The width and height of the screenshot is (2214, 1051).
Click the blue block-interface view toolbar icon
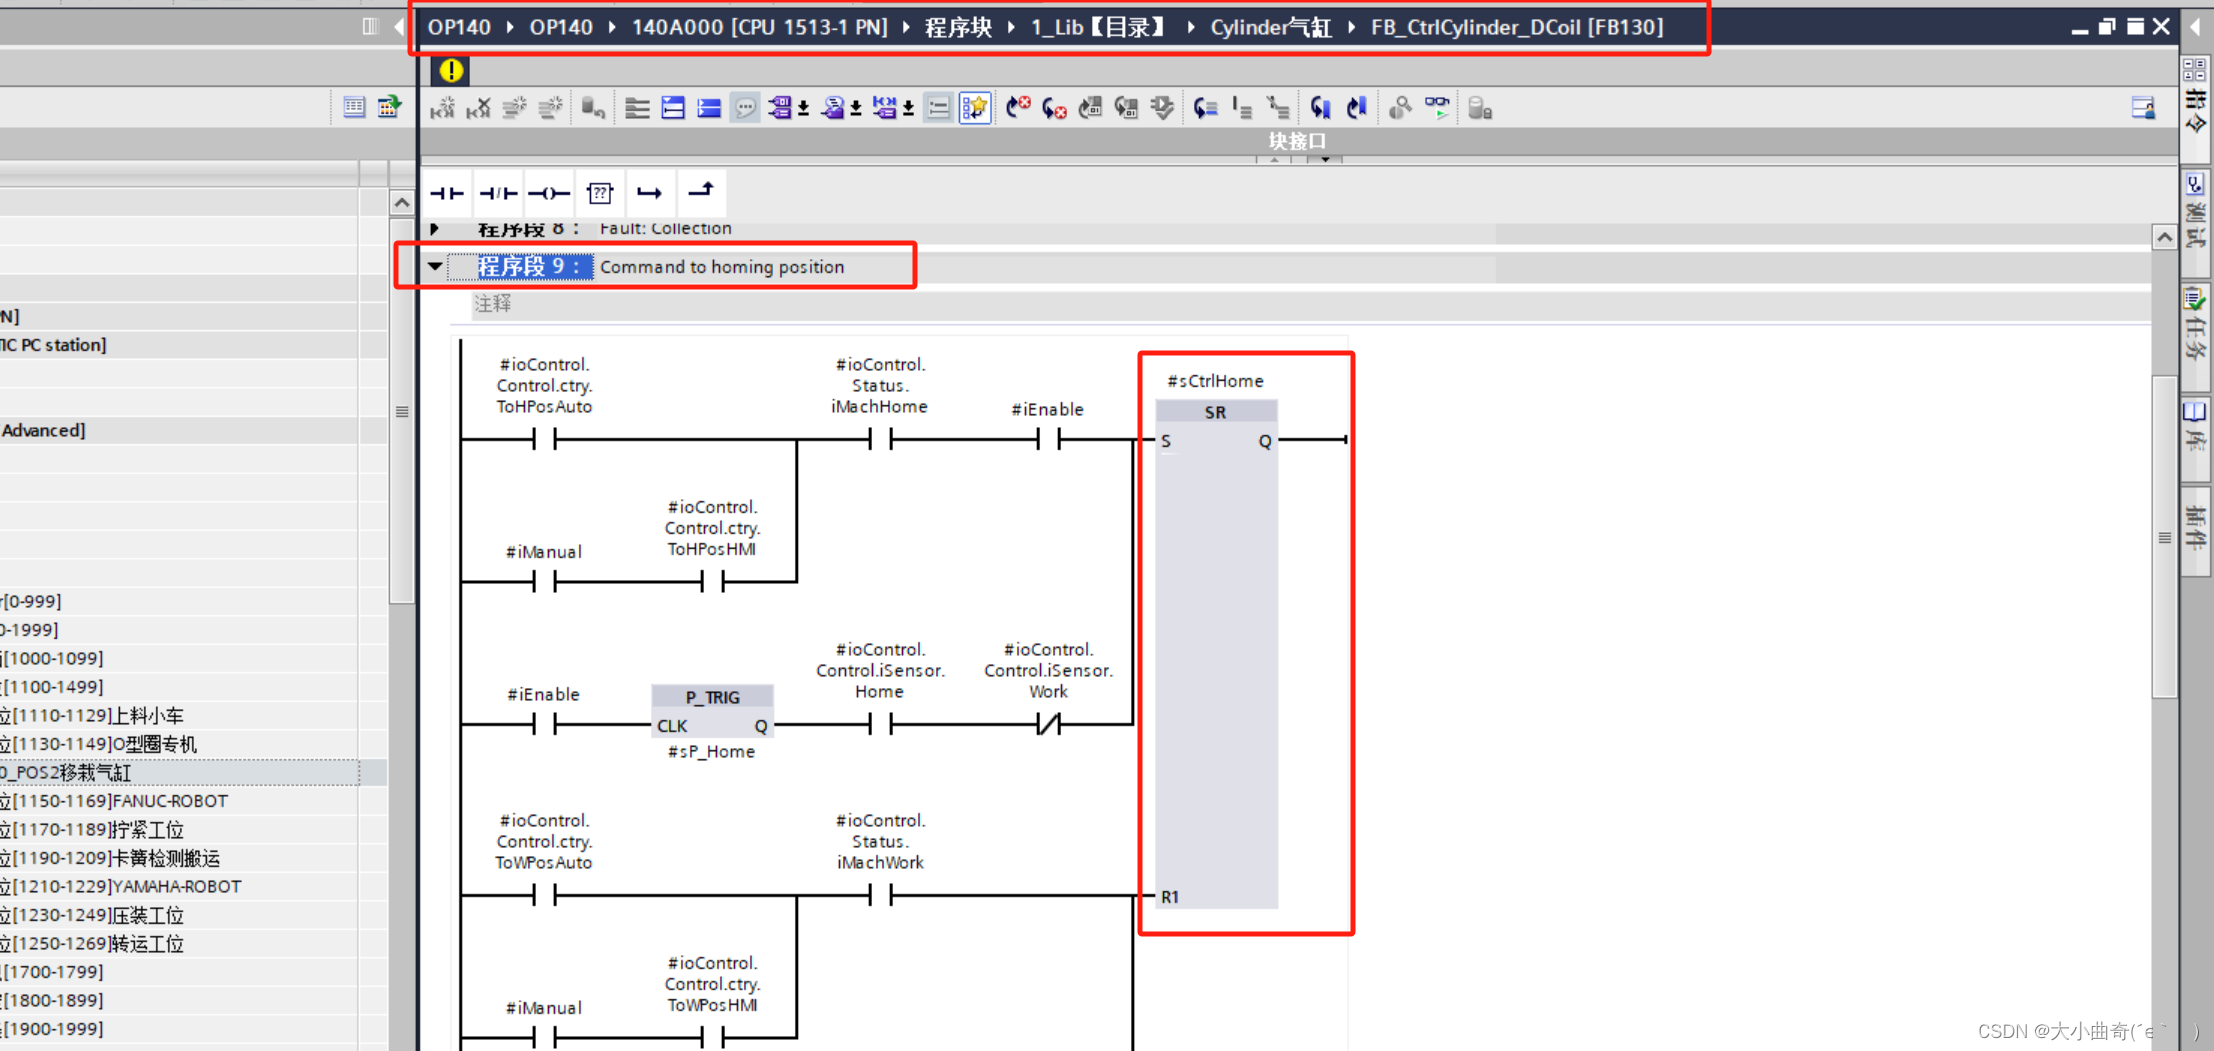[x=709, y=108]
